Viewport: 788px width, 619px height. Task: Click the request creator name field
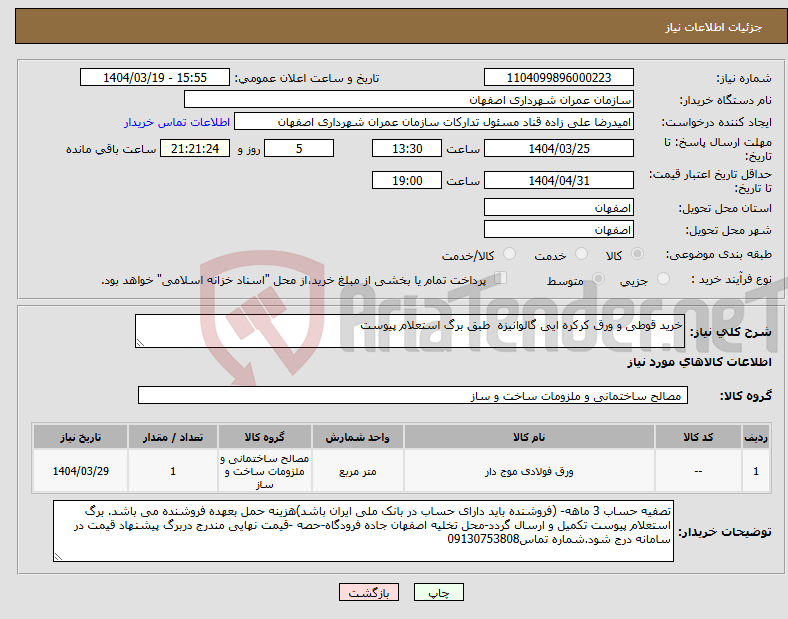click(x=434, y=122)
